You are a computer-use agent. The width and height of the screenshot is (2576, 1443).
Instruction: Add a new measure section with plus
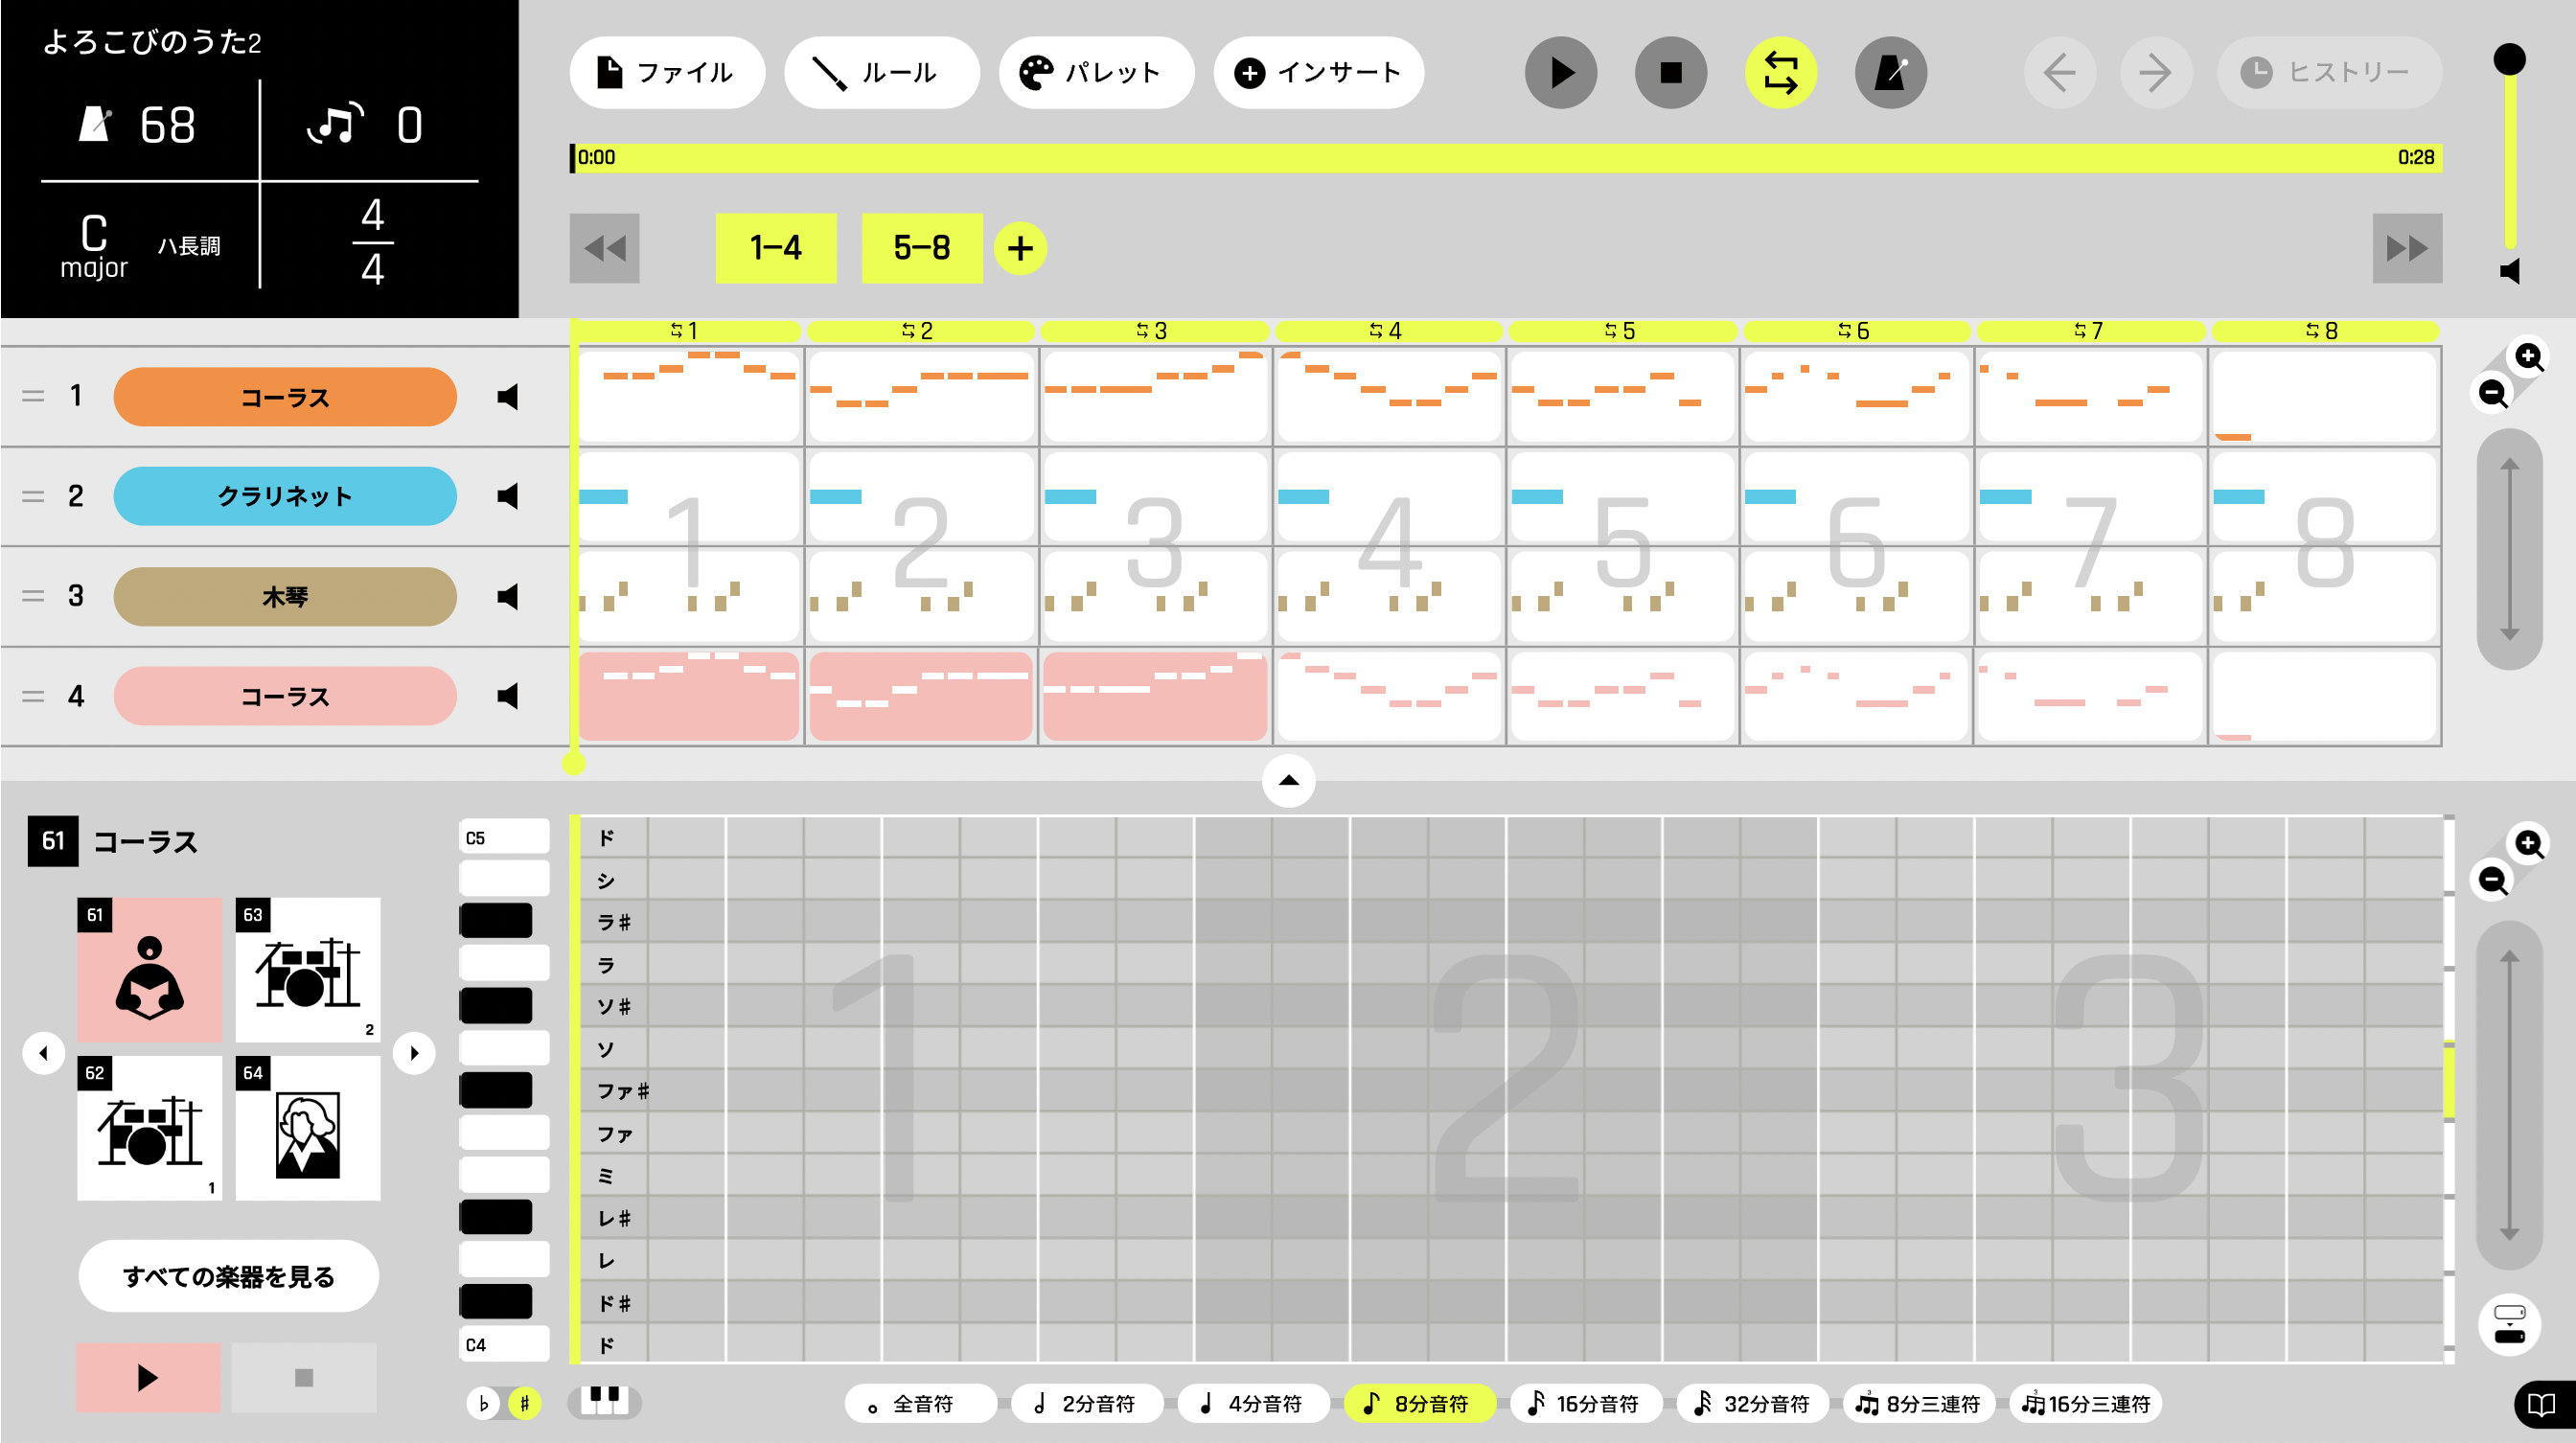point(1020,248)
